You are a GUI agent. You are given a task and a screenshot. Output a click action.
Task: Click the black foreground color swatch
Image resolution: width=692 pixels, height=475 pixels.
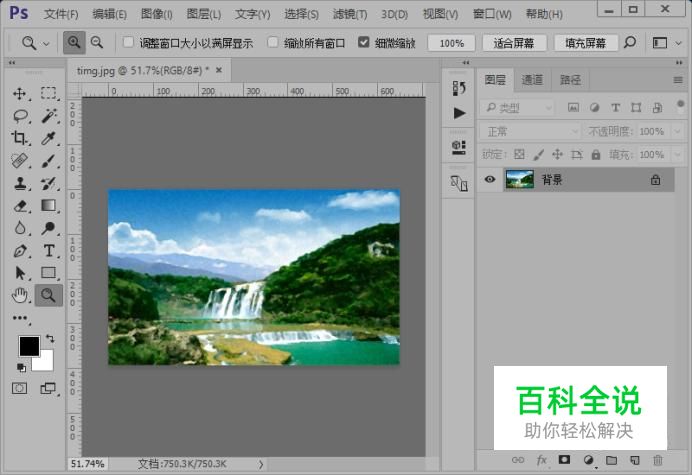29,346
